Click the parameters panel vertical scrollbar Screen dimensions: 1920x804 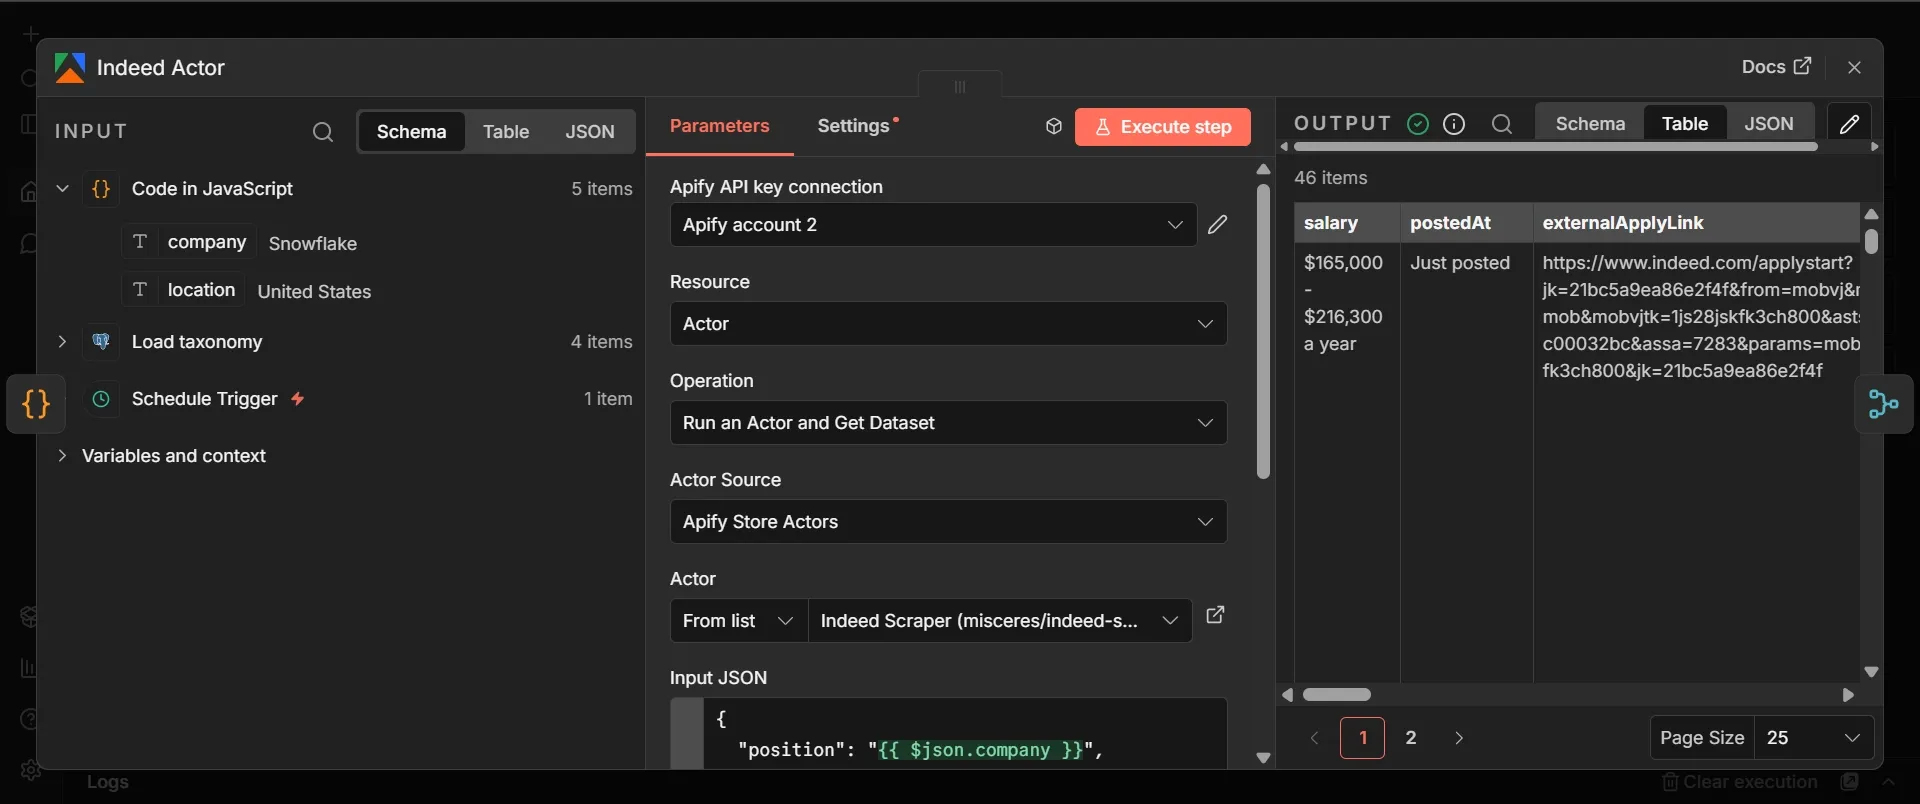(x=1263, y=331)
